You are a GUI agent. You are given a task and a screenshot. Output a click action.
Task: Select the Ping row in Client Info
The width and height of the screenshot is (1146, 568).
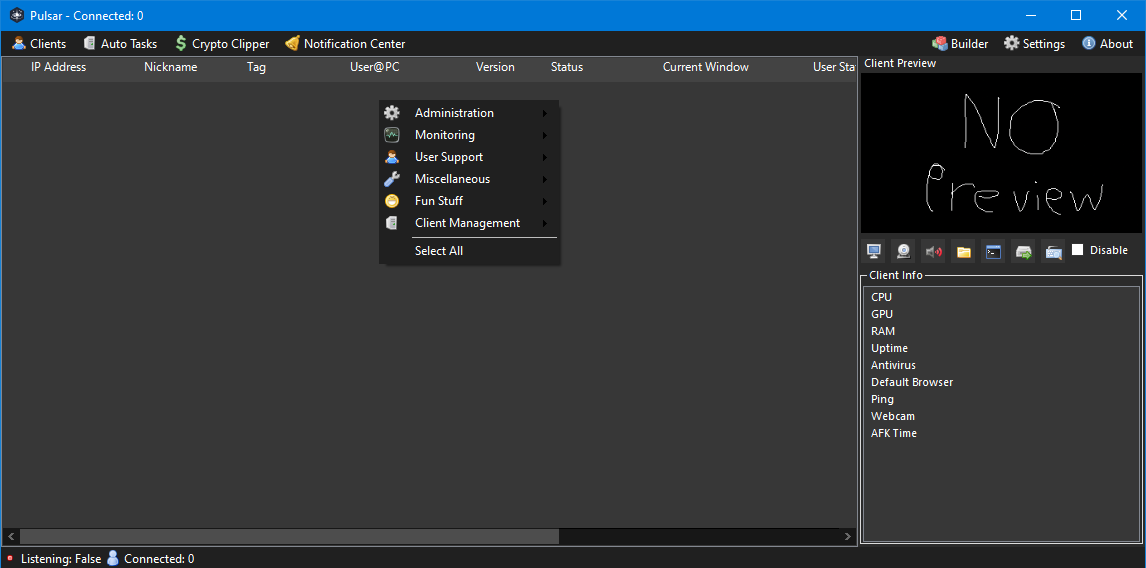[1001, 399]
